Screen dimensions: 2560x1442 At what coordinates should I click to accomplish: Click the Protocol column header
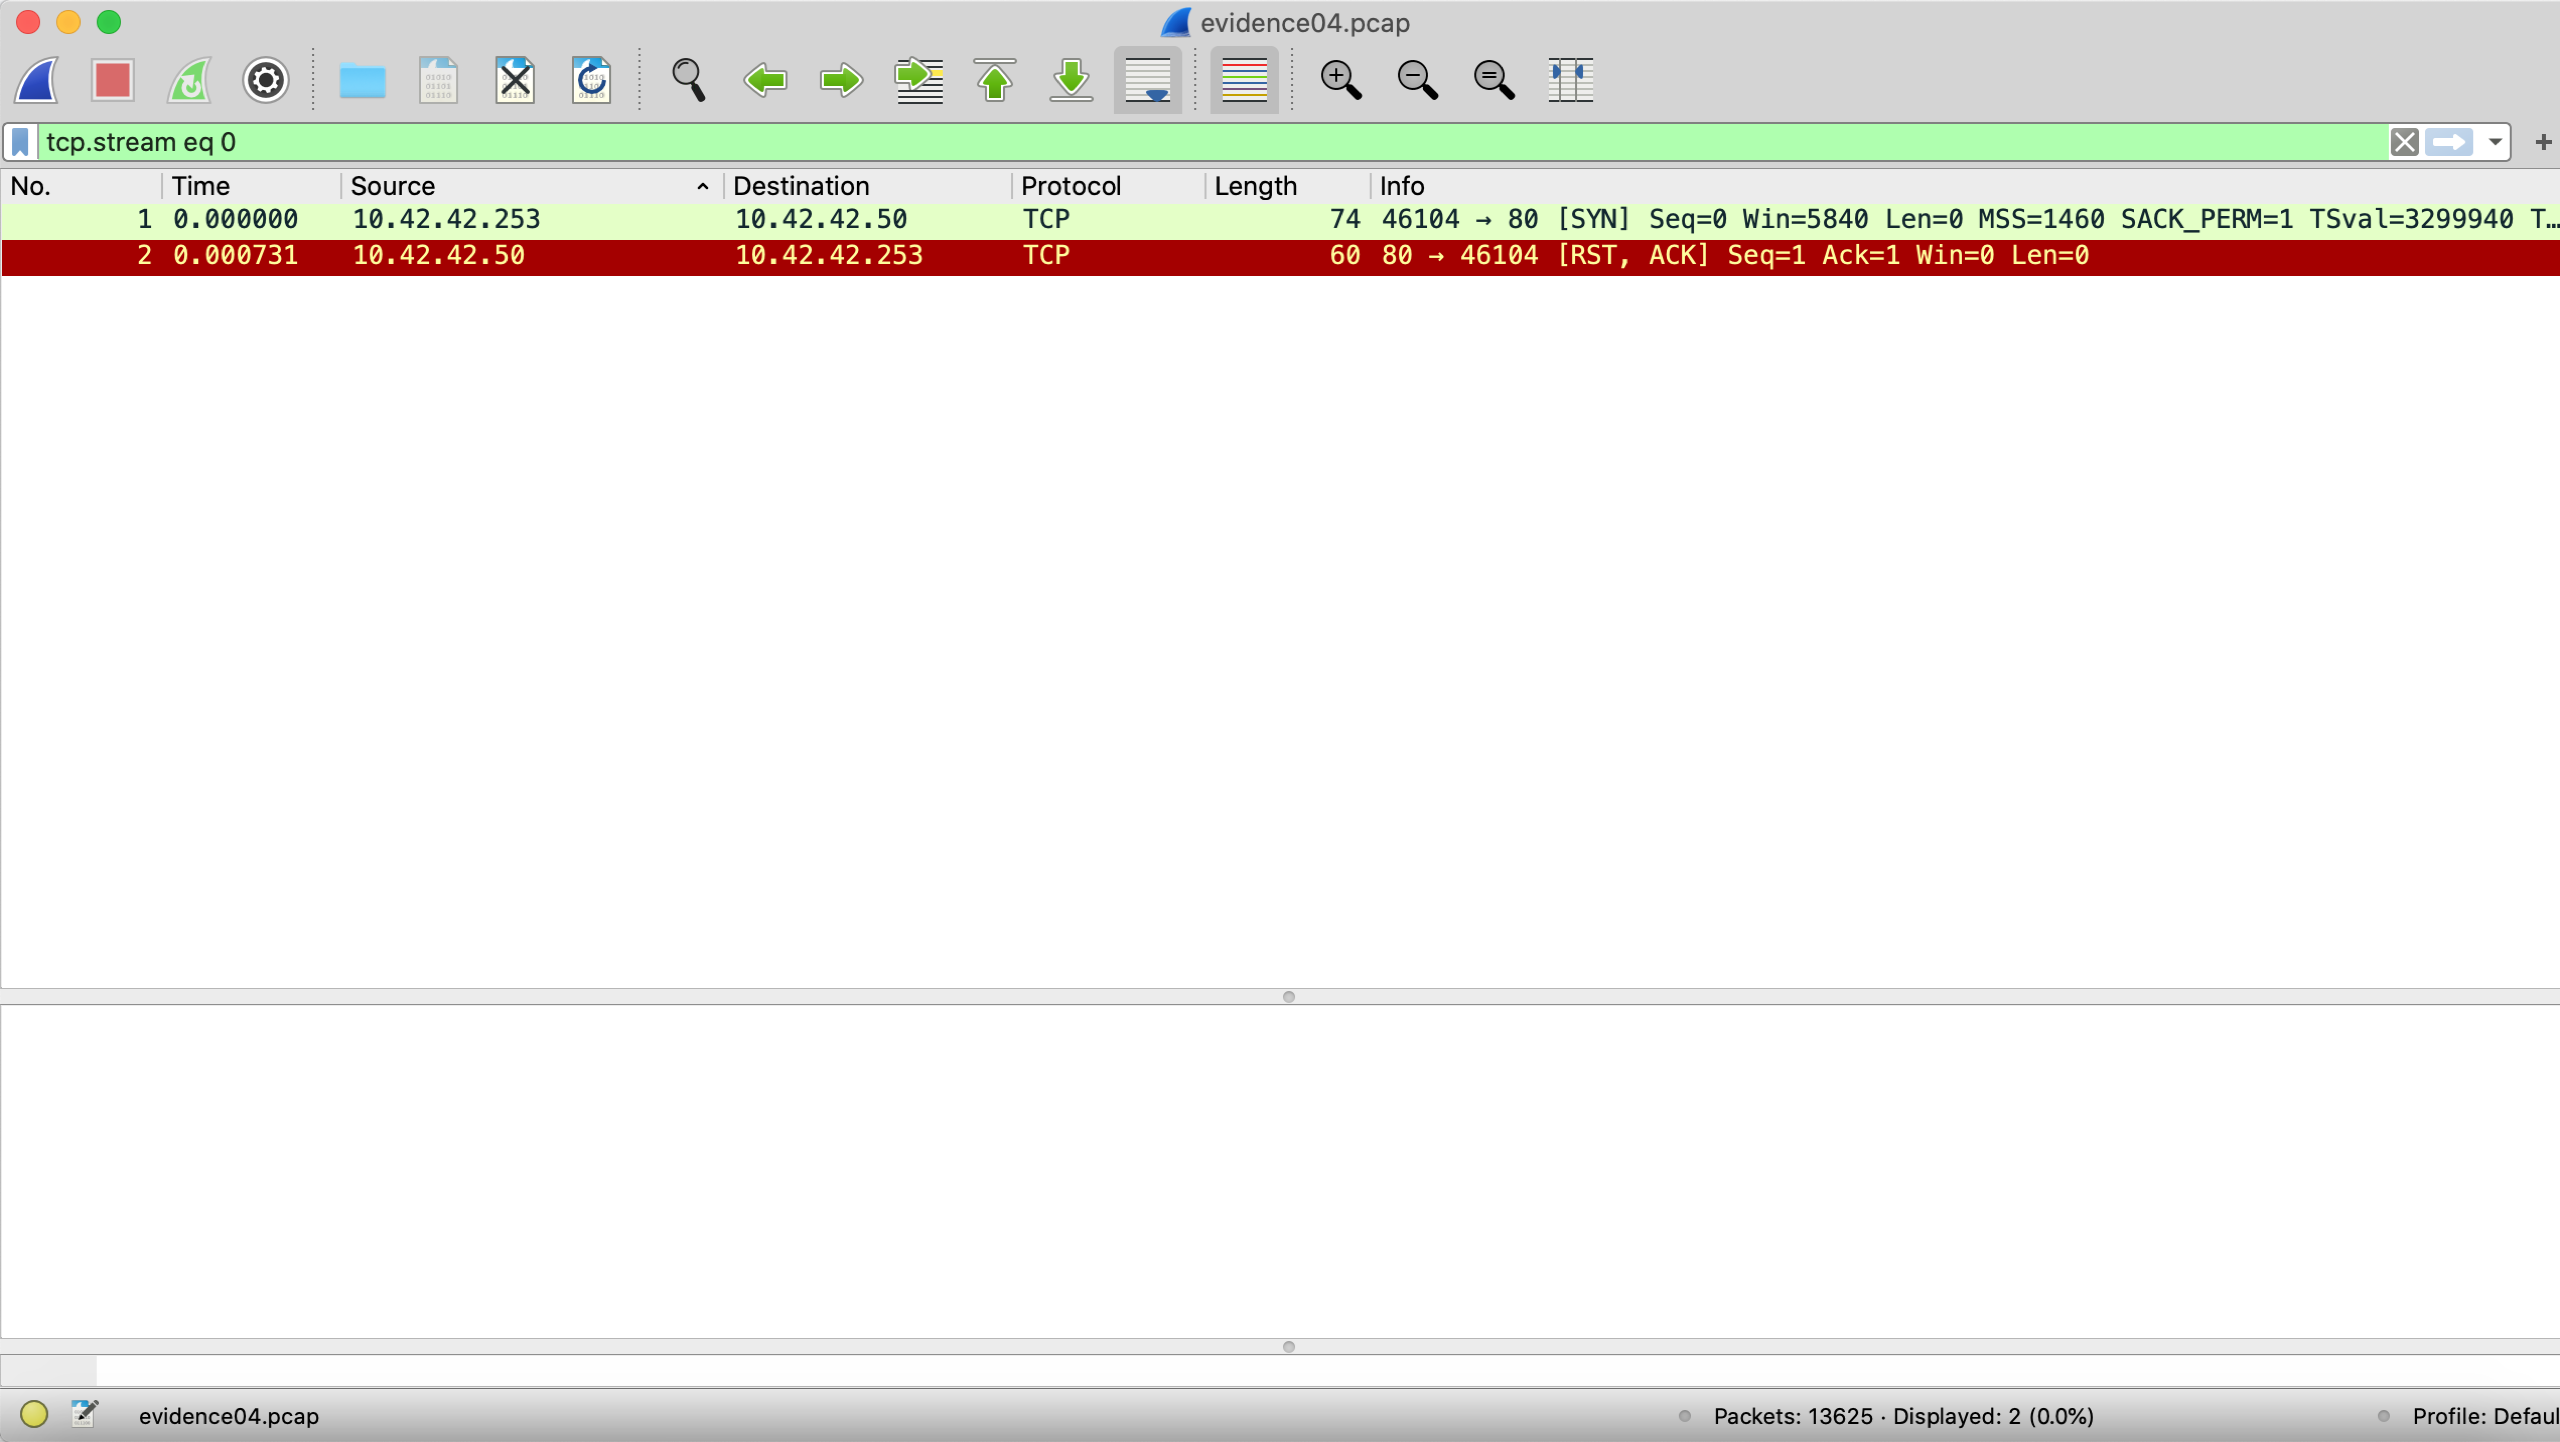pyautogui.click(x=1070, y=186)
